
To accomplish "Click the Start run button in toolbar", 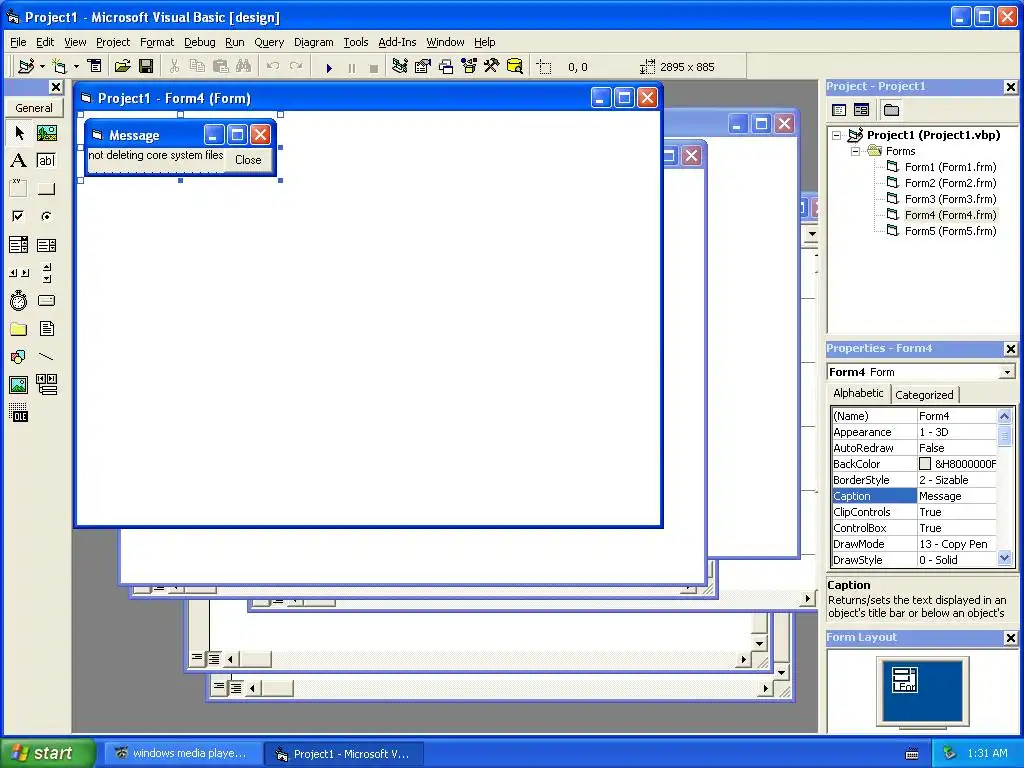I will point(329,67).
